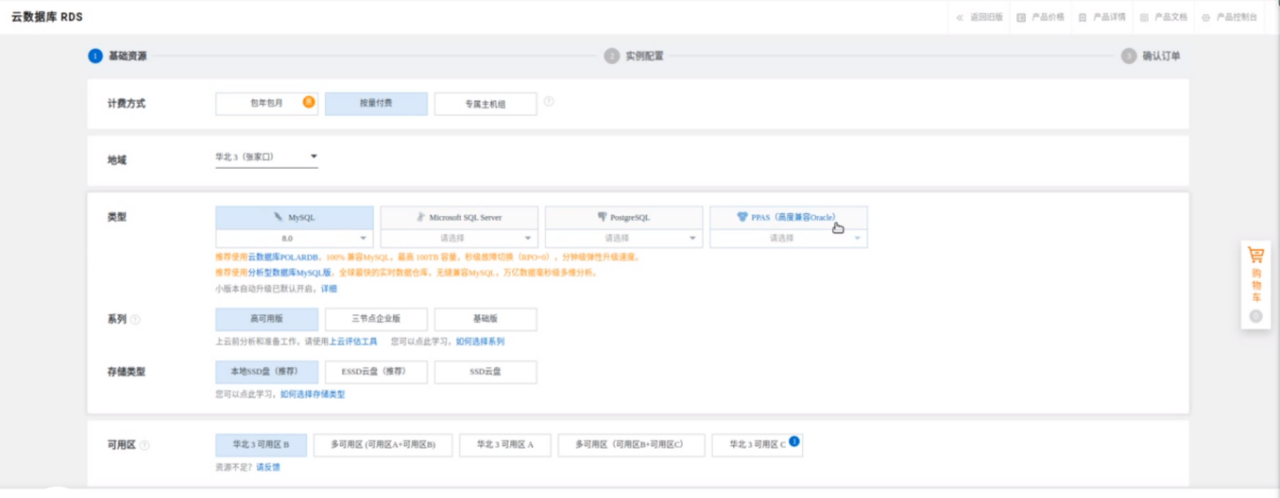Select SSD云盘 storage type
Screen dimensions: 1280x498
[485, 372]
